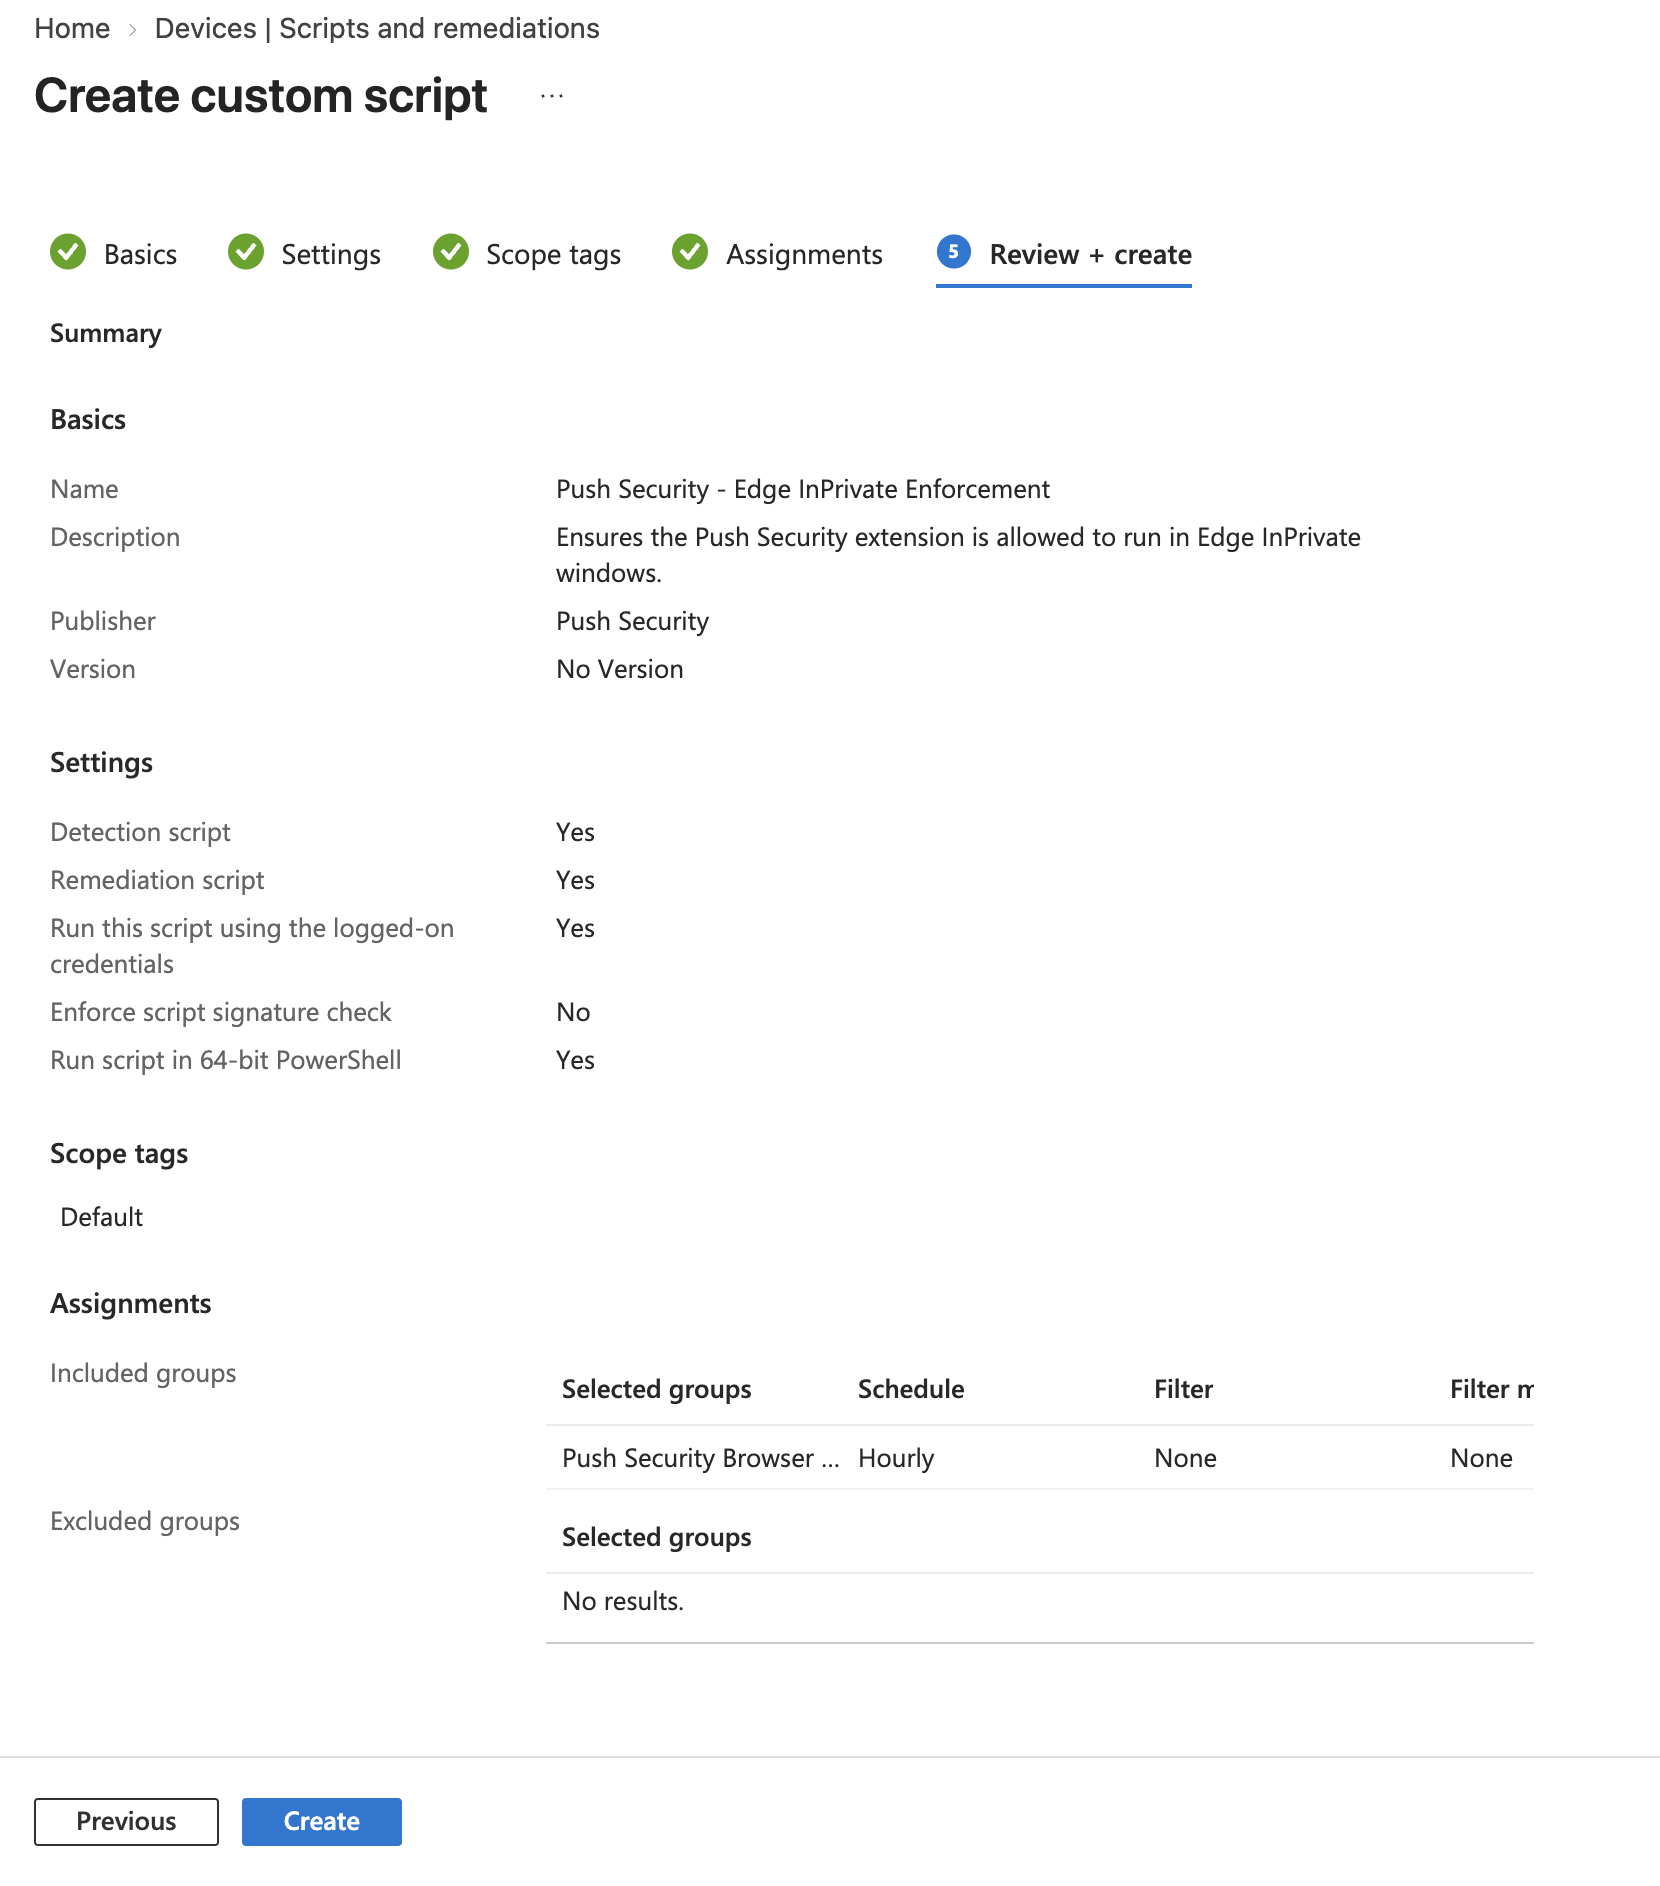The image size is (1660, 1886).
Task: Click the Settings step green checkmark icon
Action: (x=246, y=253)
